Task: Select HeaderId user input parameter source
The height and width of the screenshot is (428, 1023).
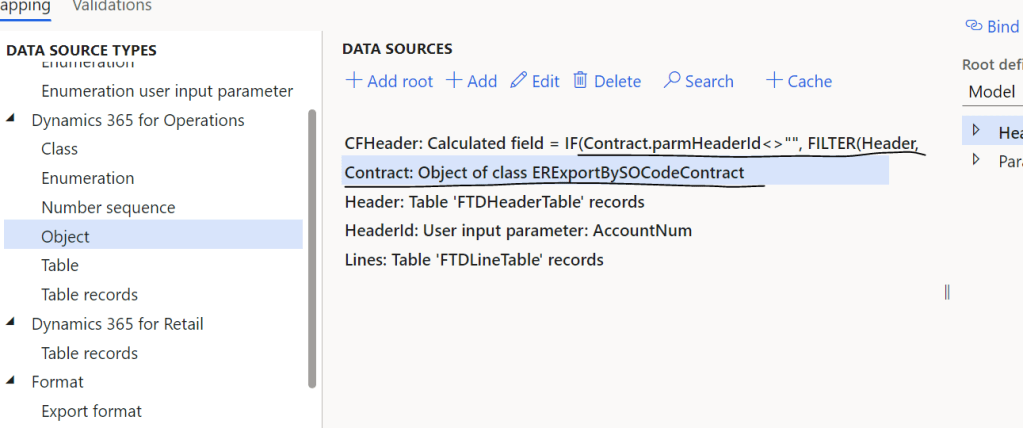Action: (518, 231)
